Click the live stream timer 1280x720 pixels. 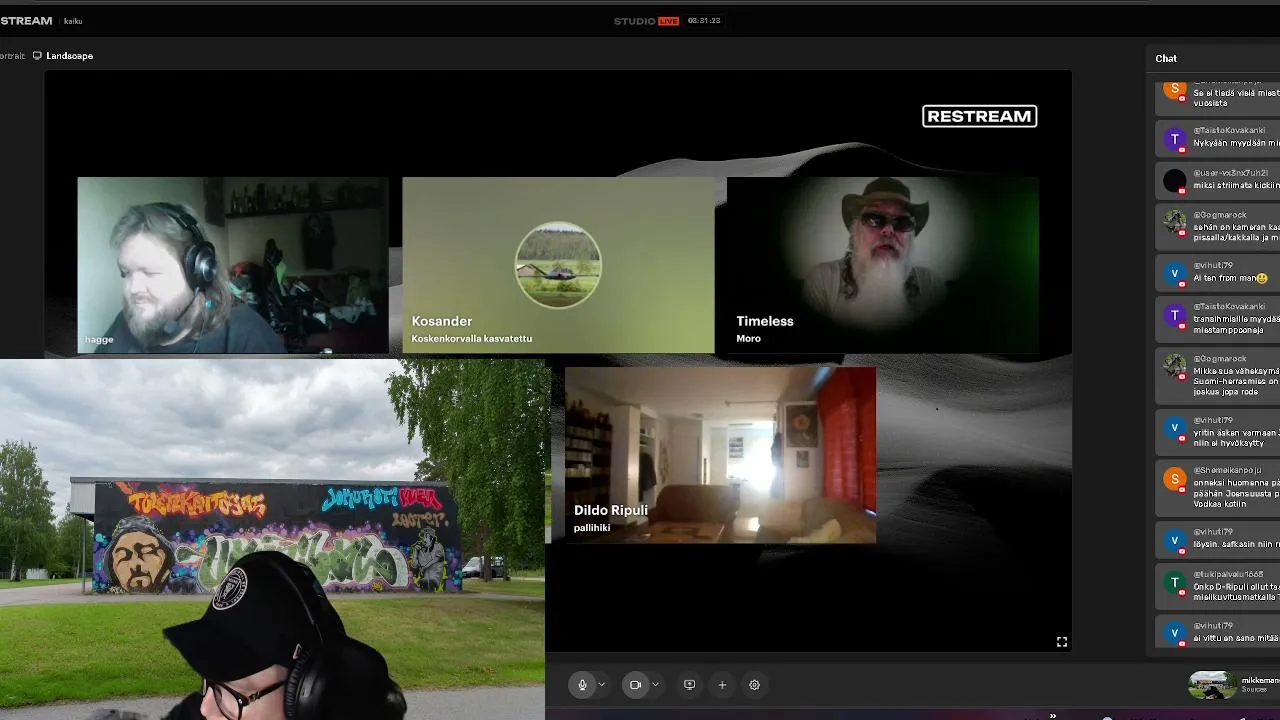pyautogui.click(x=704, y=21)
